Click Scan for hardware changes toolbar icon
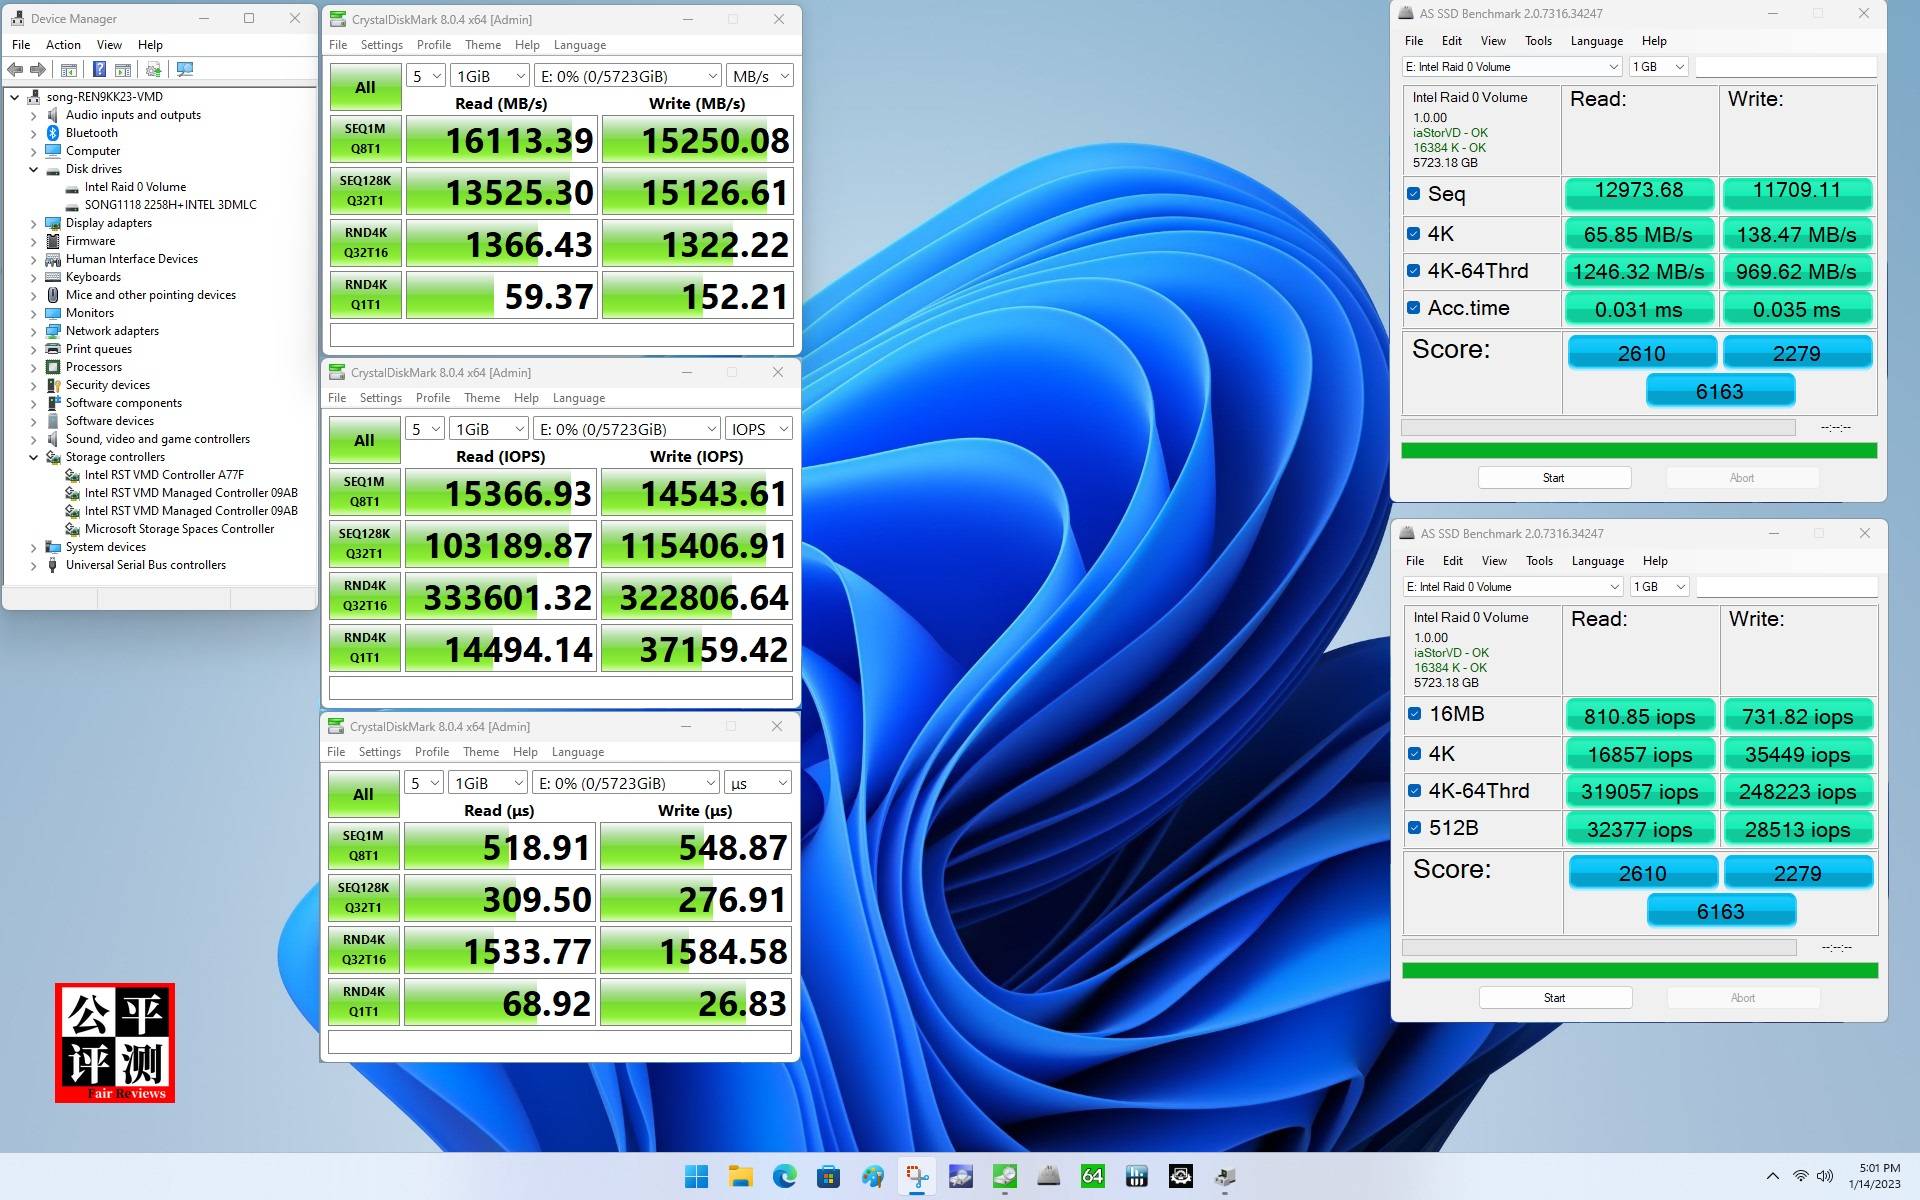The width and height of the screenshot is (1920, 1200). pyautogui.click(x=184, y=69)
